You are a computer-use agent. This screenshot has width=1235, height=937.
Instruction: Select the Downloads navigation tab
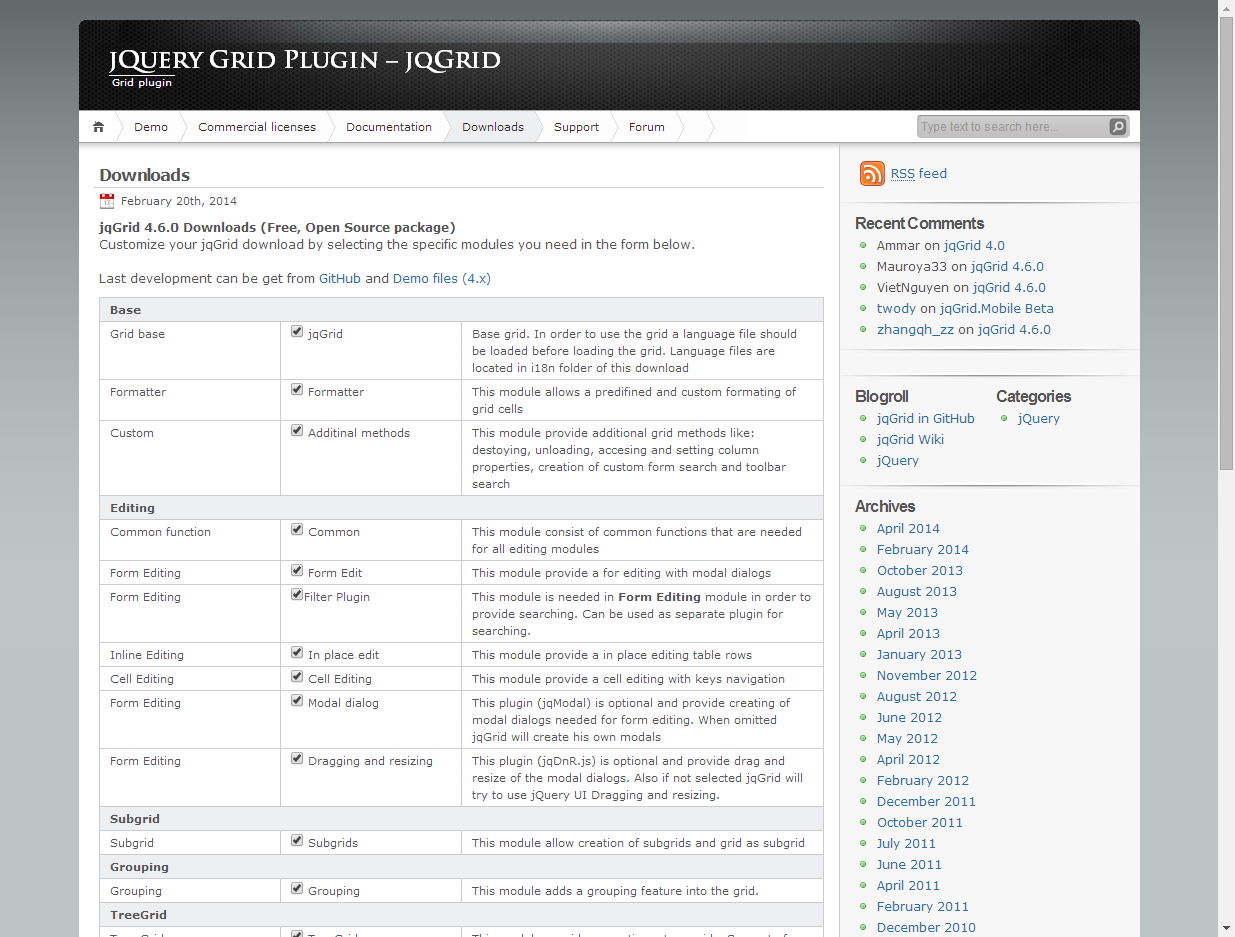tap(493, 127)
